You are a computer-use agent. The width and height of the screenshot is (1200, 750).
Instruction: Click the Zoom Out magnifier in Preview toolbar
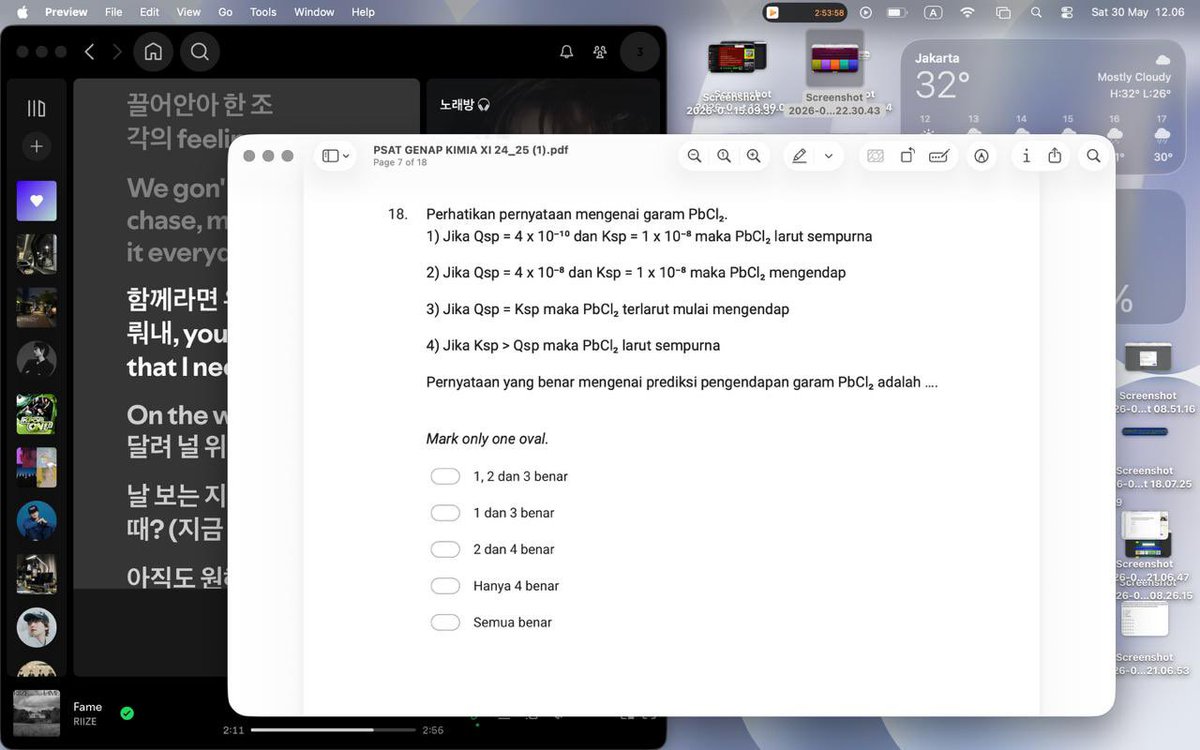coord(694,156)
